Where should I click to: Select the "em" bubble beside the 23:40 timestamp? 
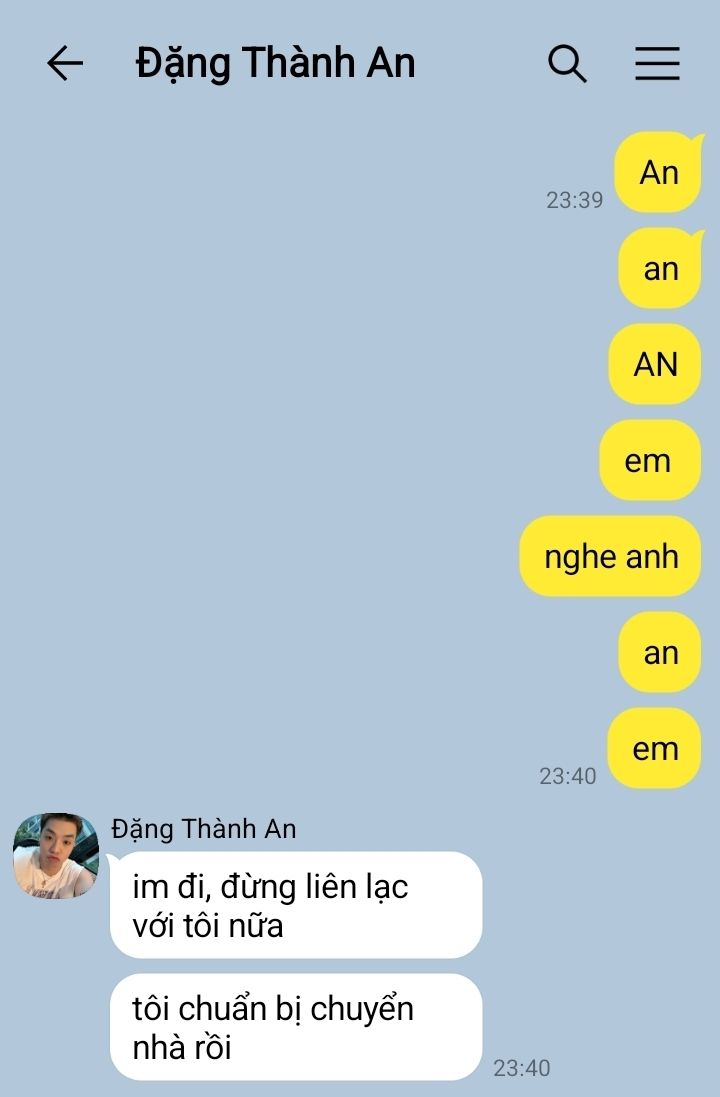coord(654,748)
